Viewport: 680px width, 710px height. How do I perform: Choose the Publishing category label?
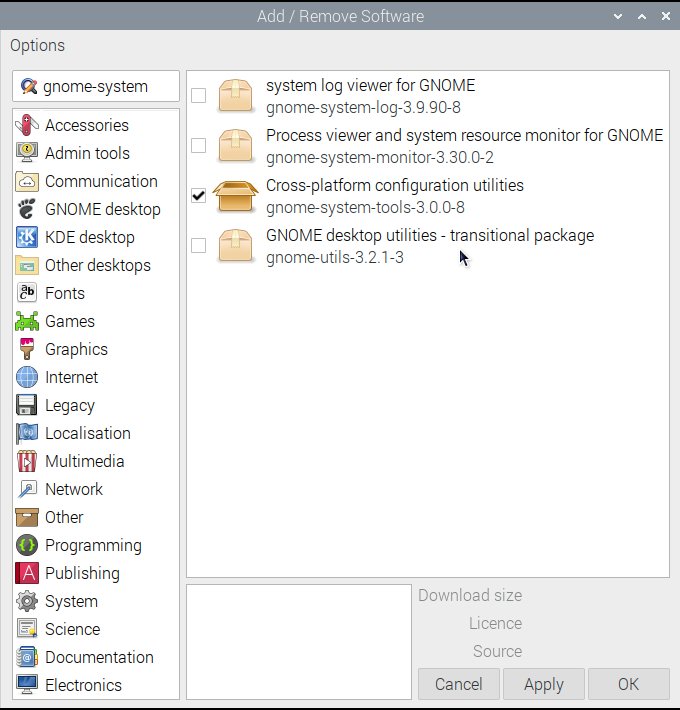82,574
